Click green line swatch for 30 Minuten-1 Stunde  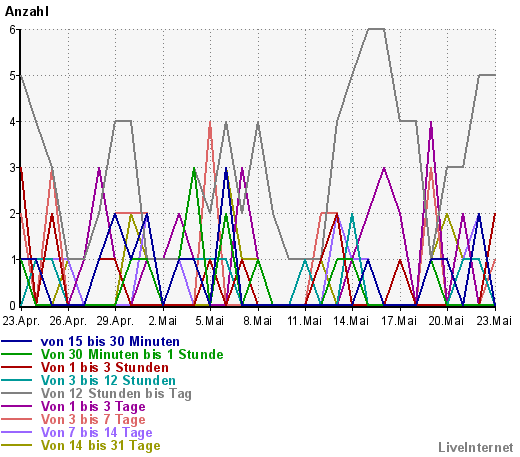tap(17, 354)
